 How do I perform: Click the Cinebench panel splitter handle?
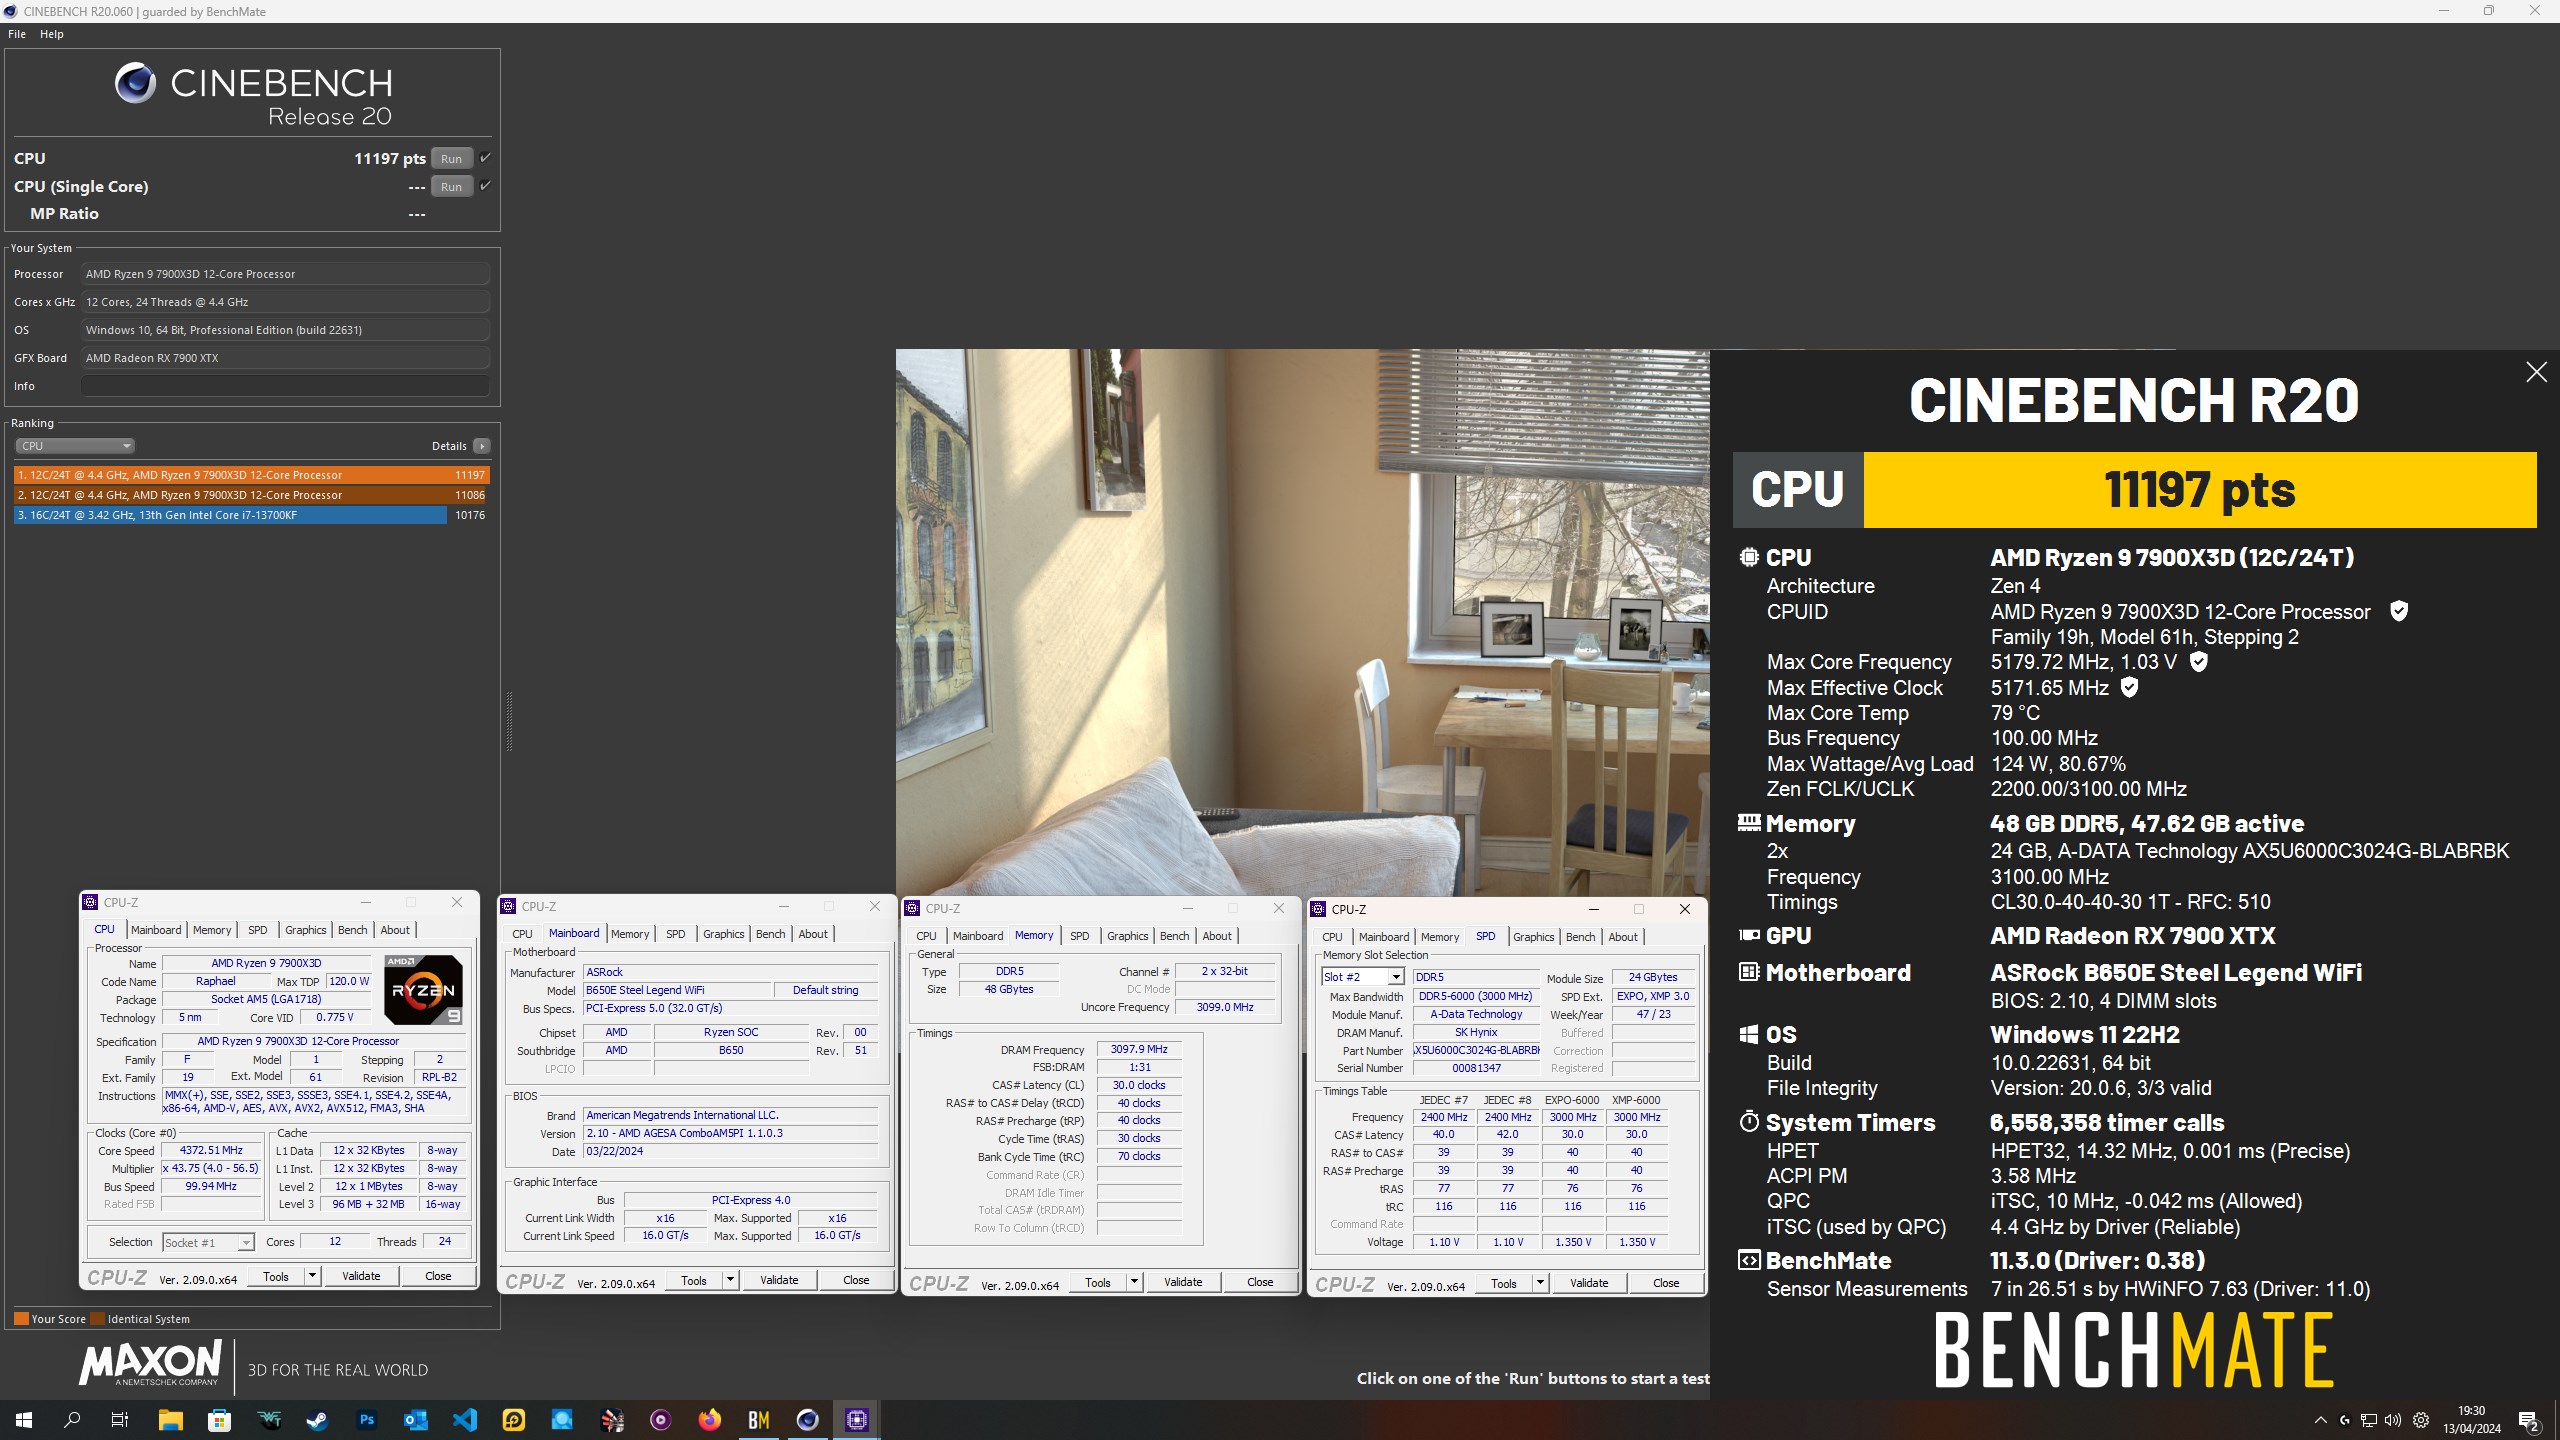click(x=508, y=720)
